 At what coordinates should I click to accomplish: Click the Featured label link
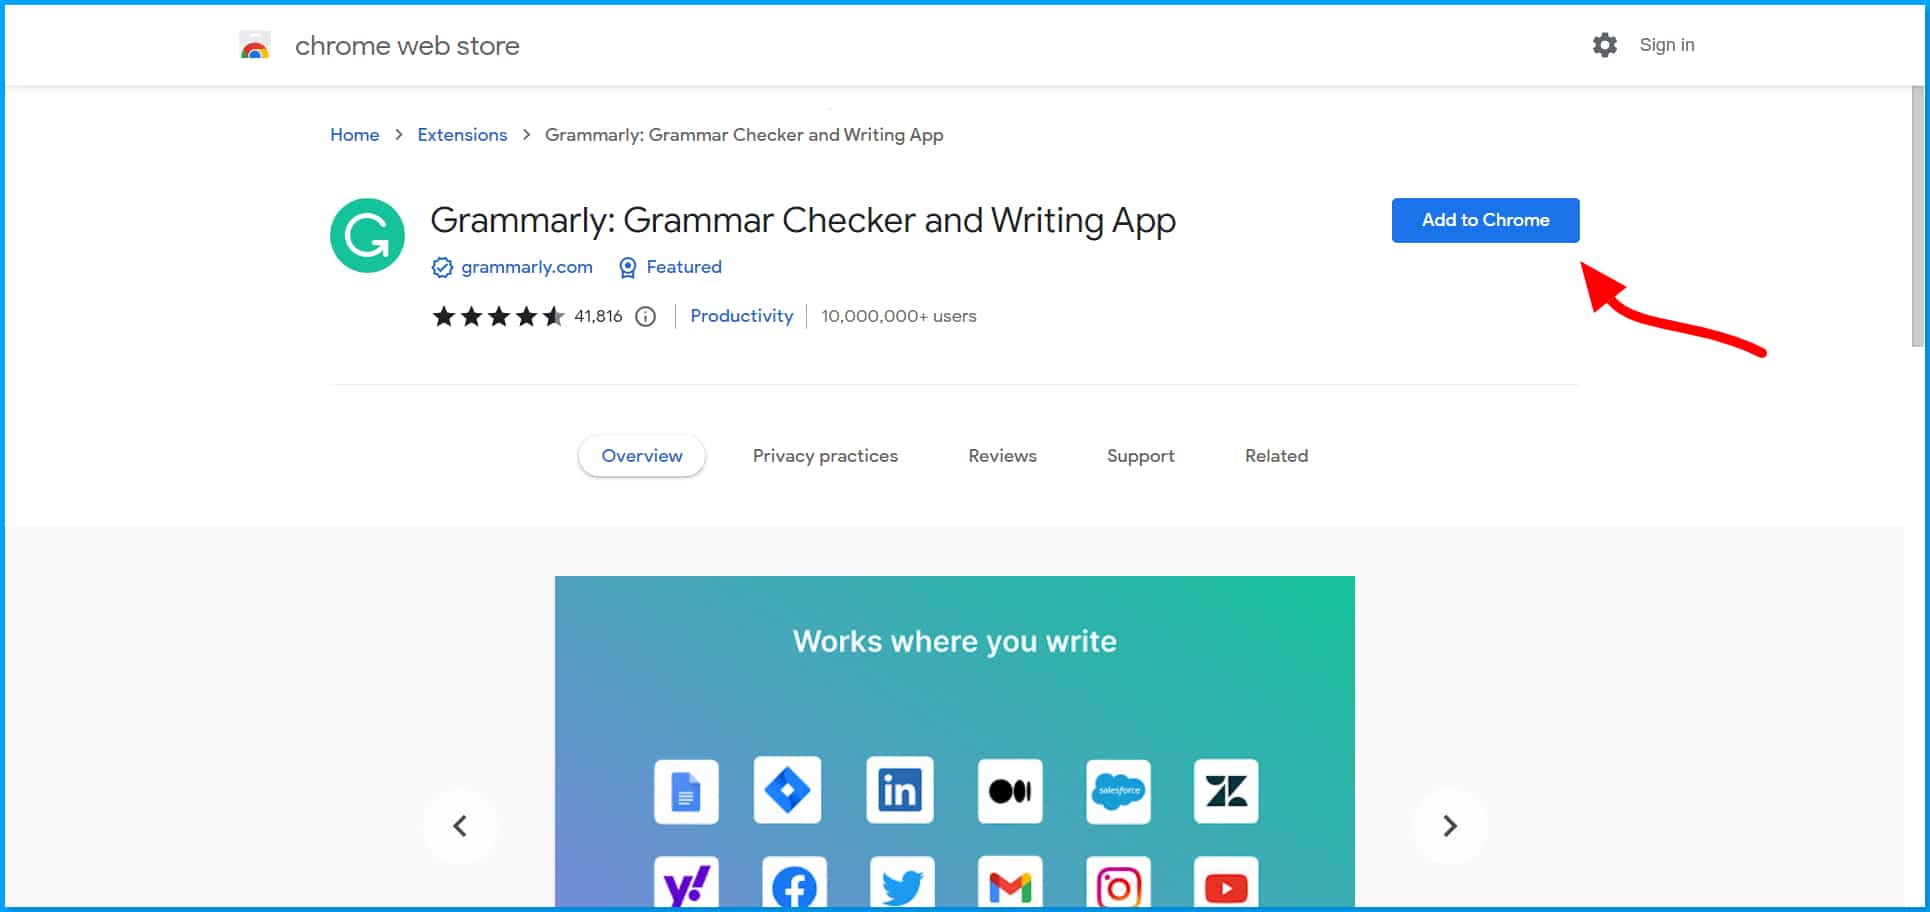pos(684,267)
